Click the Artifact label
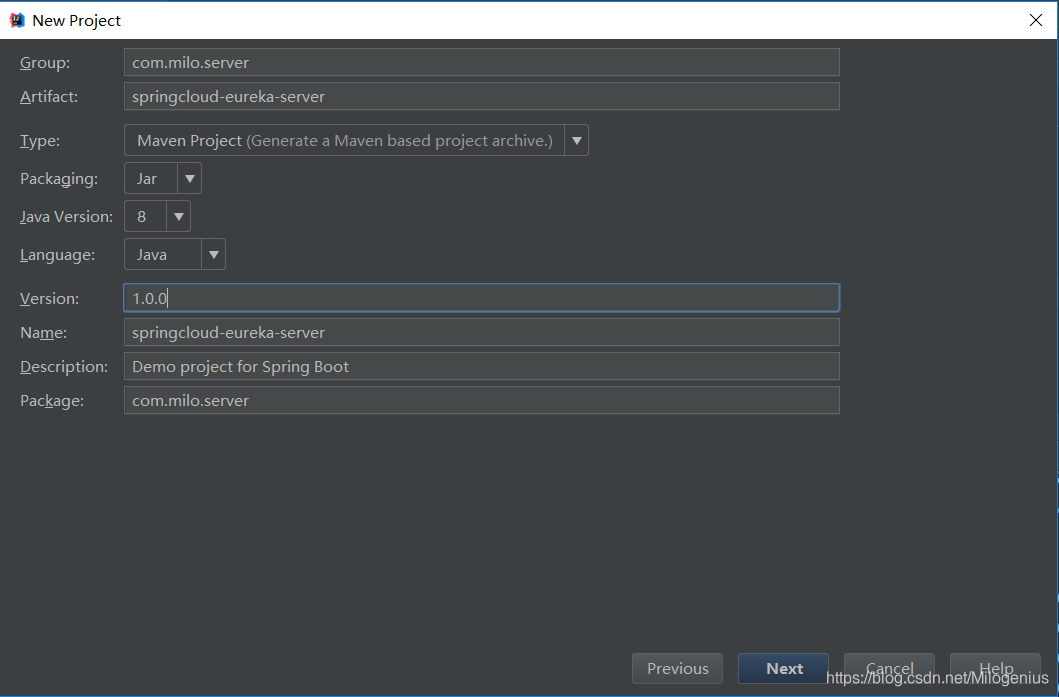 tap(49, 97)
